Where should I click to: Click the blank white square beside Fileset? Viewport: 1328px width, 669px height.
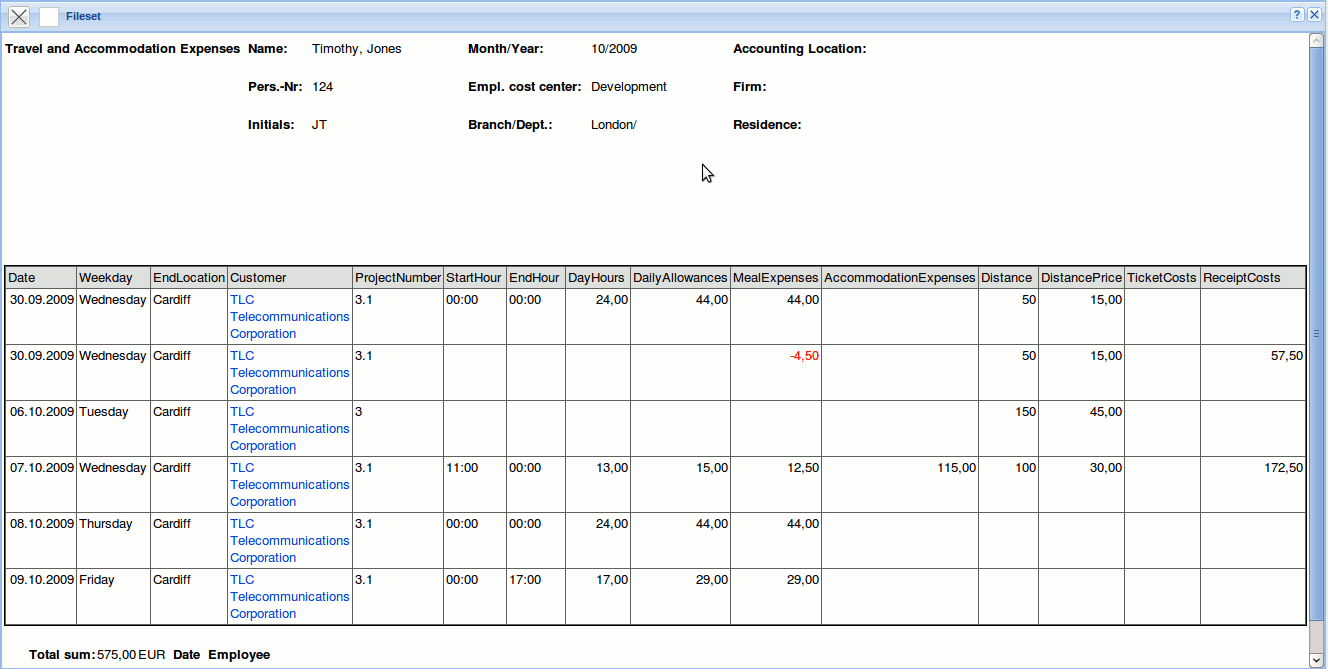[49, 17]
